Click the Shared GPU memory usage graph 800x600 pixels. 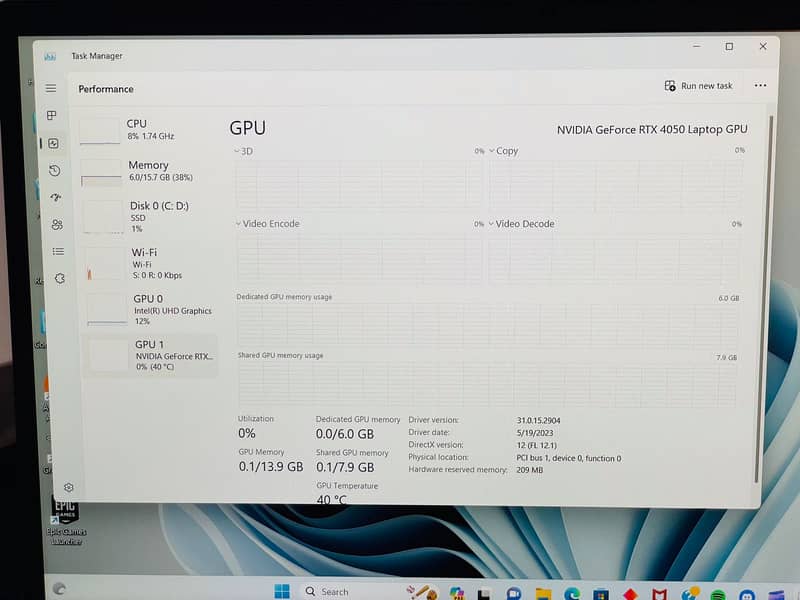[487, 385]
